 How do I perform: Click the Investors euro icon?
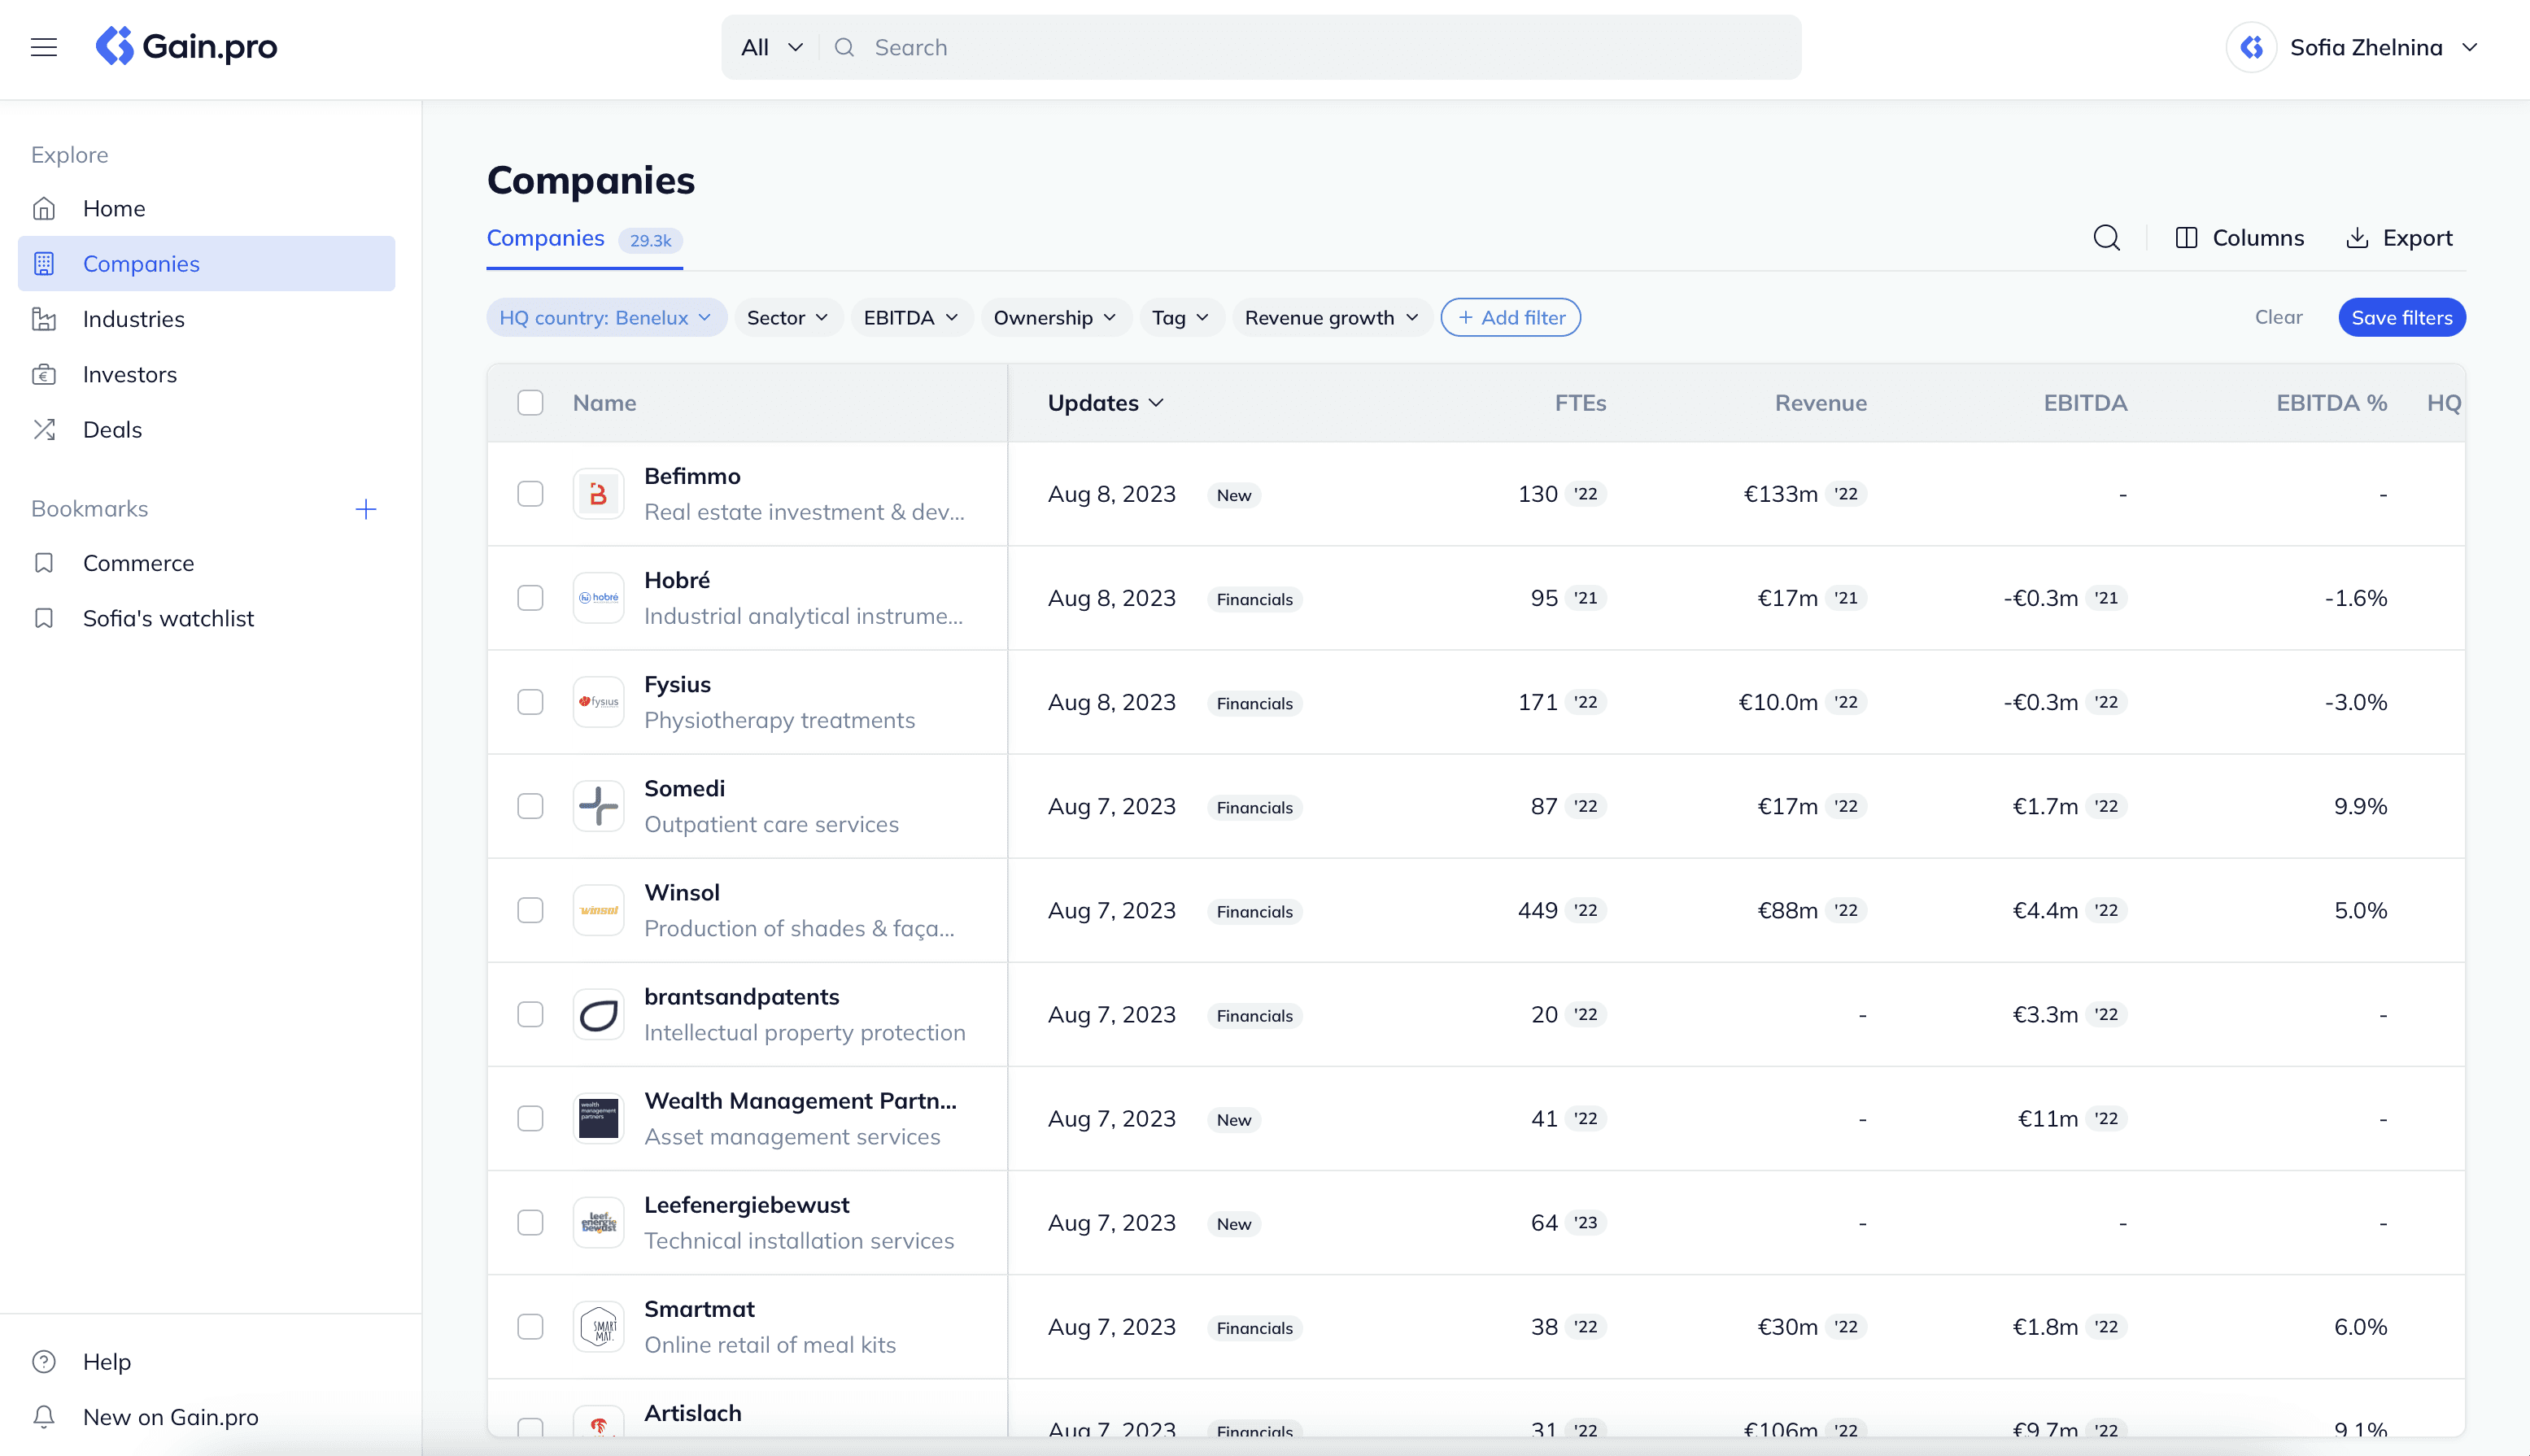pyautogui.click(x=44, y=374)
